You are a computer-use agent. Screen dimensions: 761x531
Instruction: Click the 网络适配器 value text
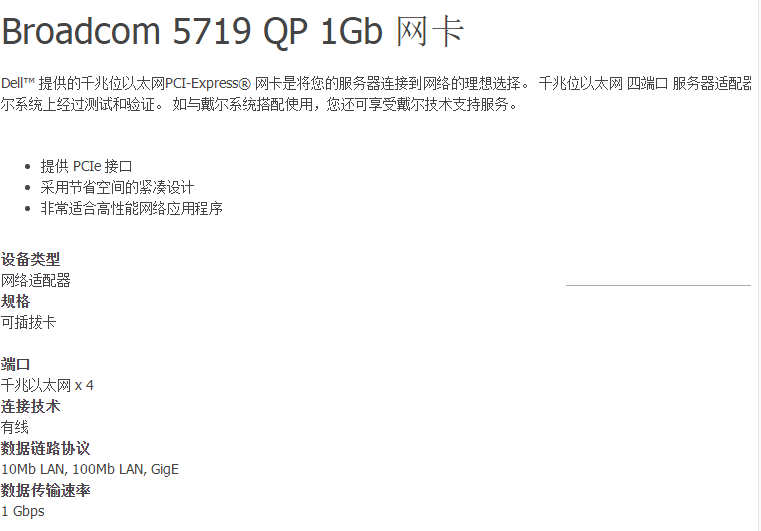(35, 281)
